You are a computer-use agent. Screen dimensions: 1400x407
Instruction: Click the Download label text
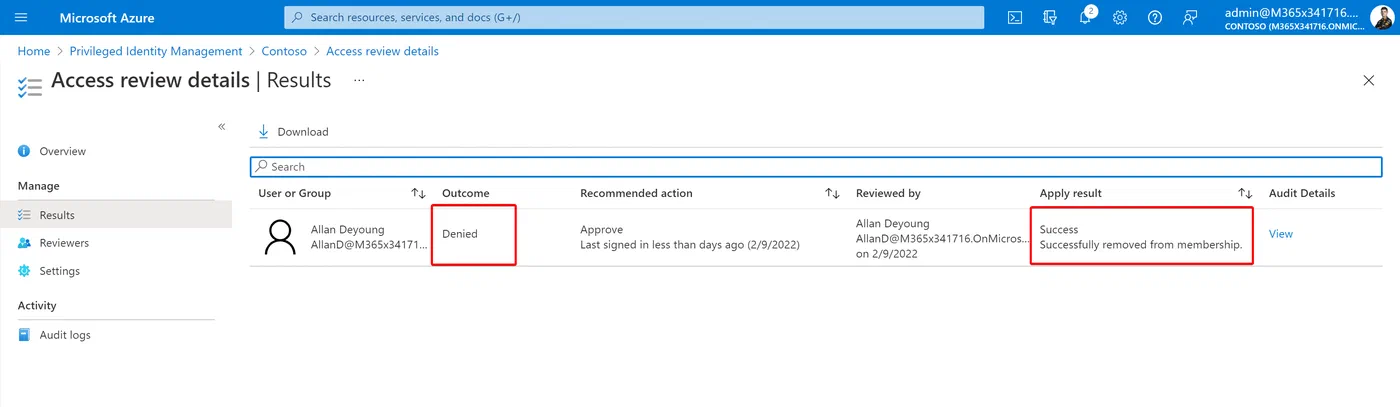tap(303, 132)
